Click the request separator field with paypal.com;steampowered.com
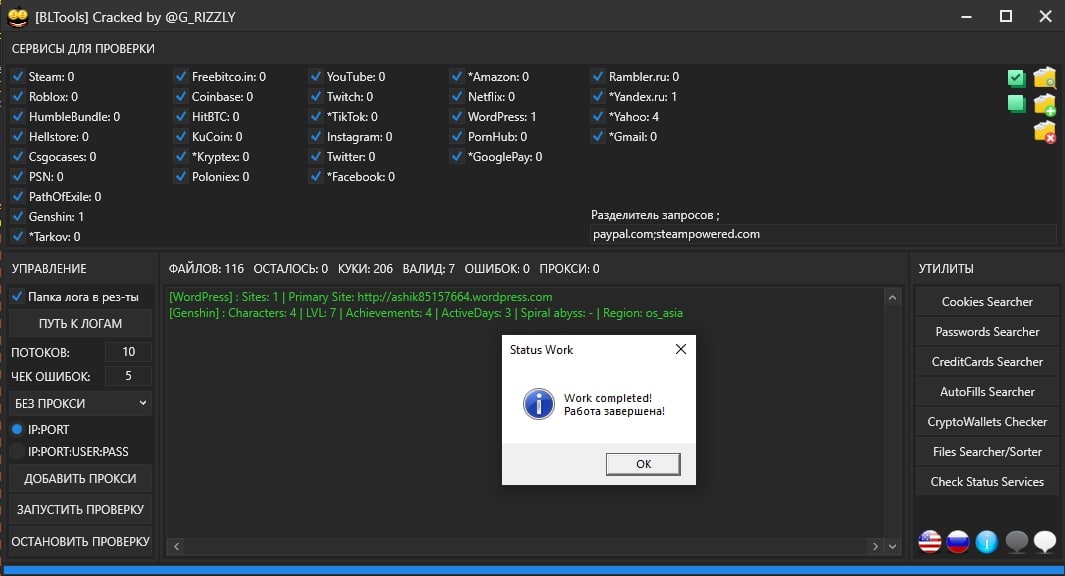This screenshot has width=1065, height=576. click(x=823, y=234)
